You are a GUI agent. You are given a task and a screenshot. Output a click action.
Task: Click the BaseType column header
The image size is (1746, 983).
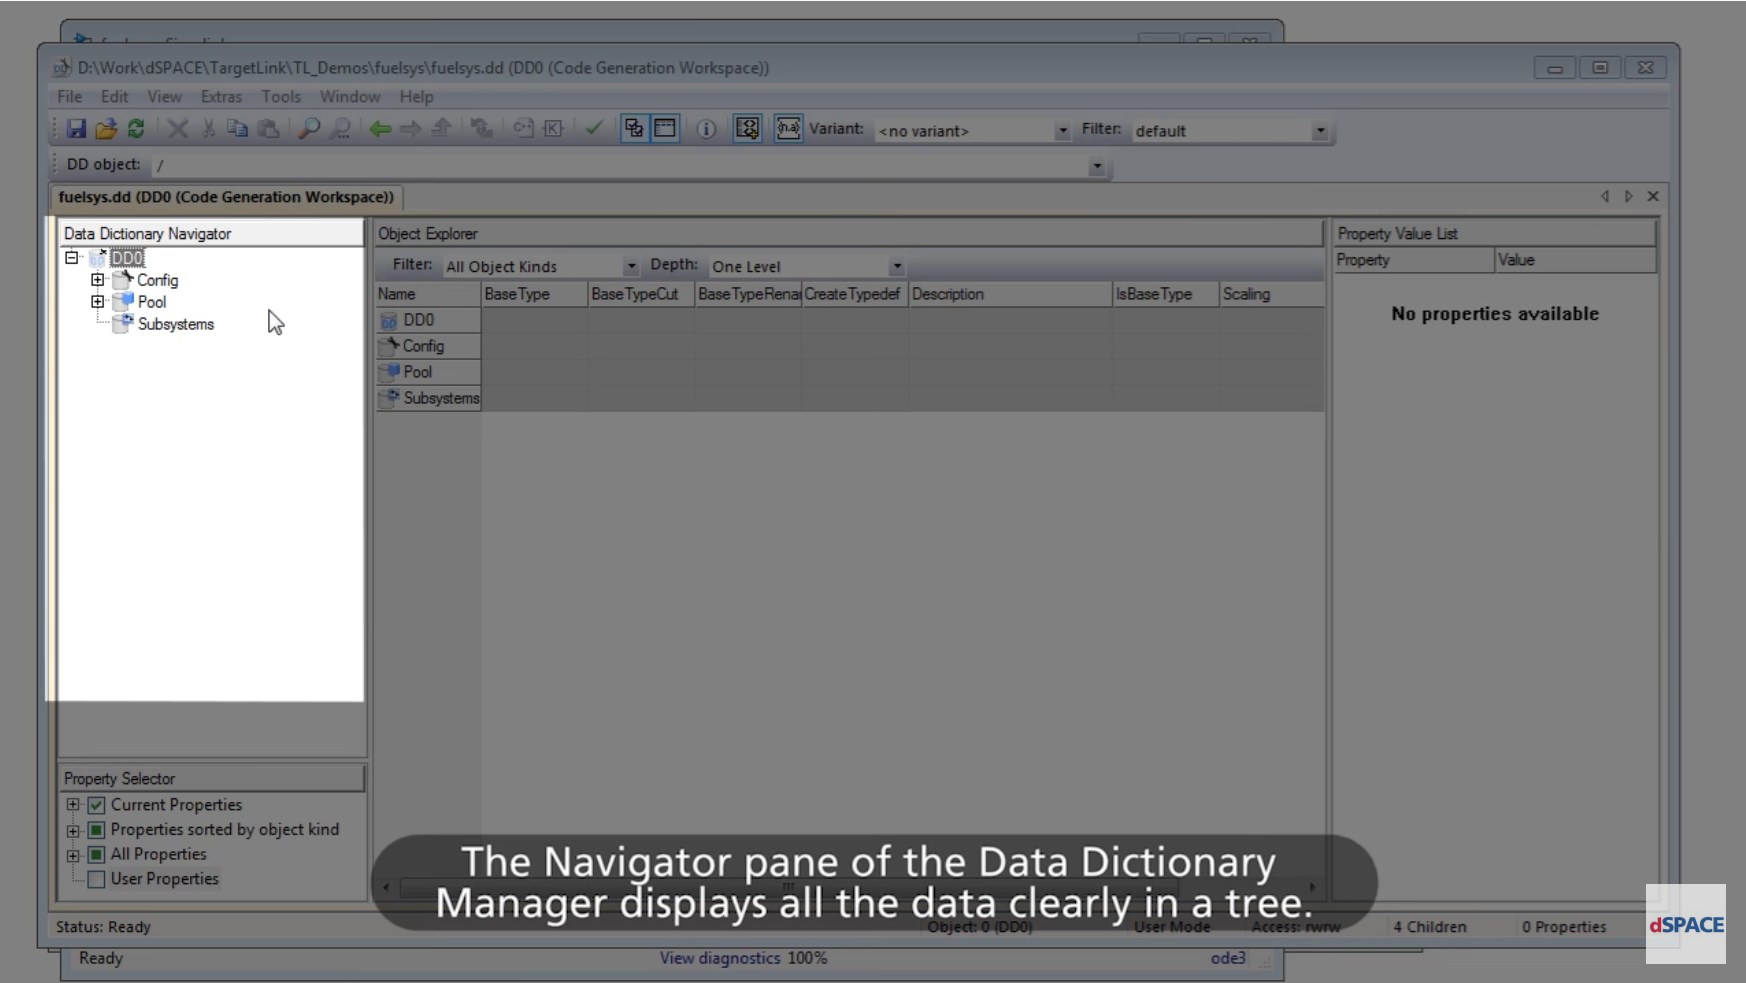pyautogui.click(x=534, y=294)
